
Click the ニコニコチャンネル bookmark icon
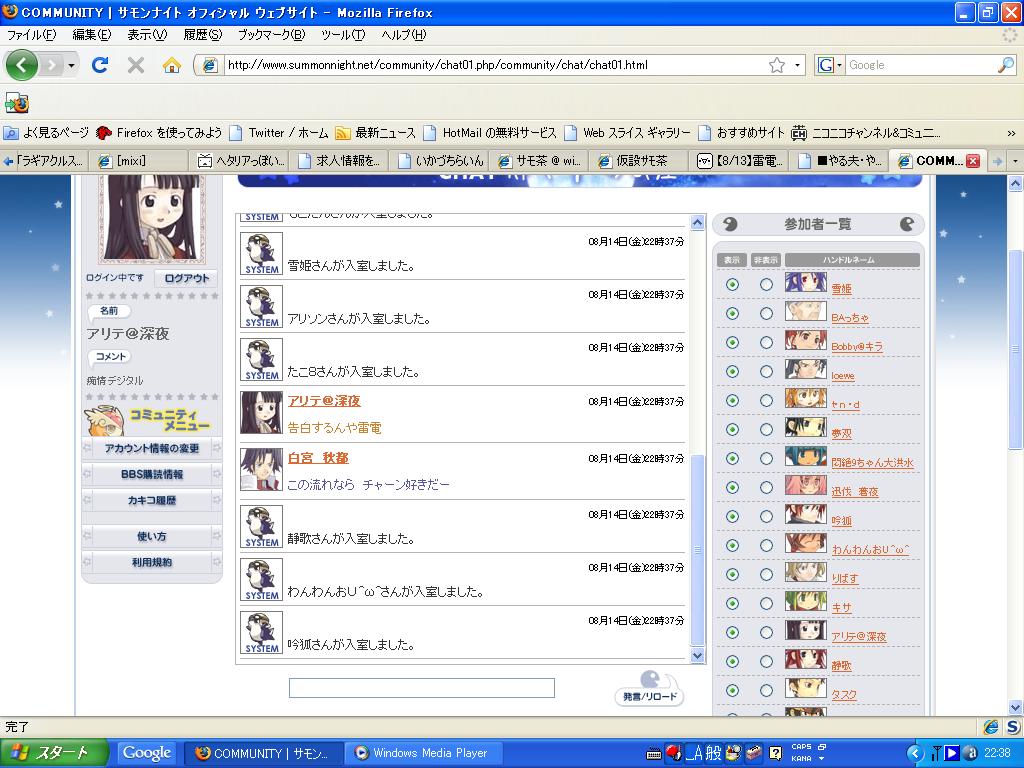coord(799,132)
